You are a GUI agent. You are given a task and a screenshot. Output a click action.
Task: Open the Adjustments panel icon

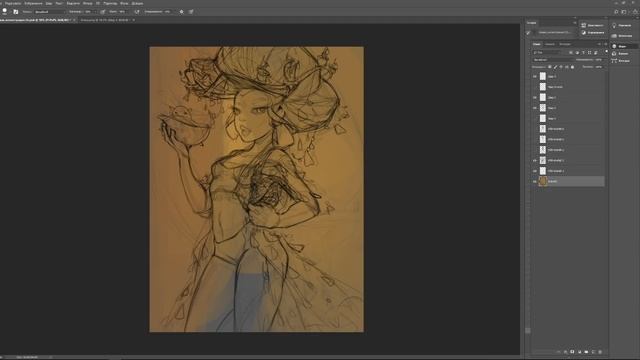click(x=584, y=32)
